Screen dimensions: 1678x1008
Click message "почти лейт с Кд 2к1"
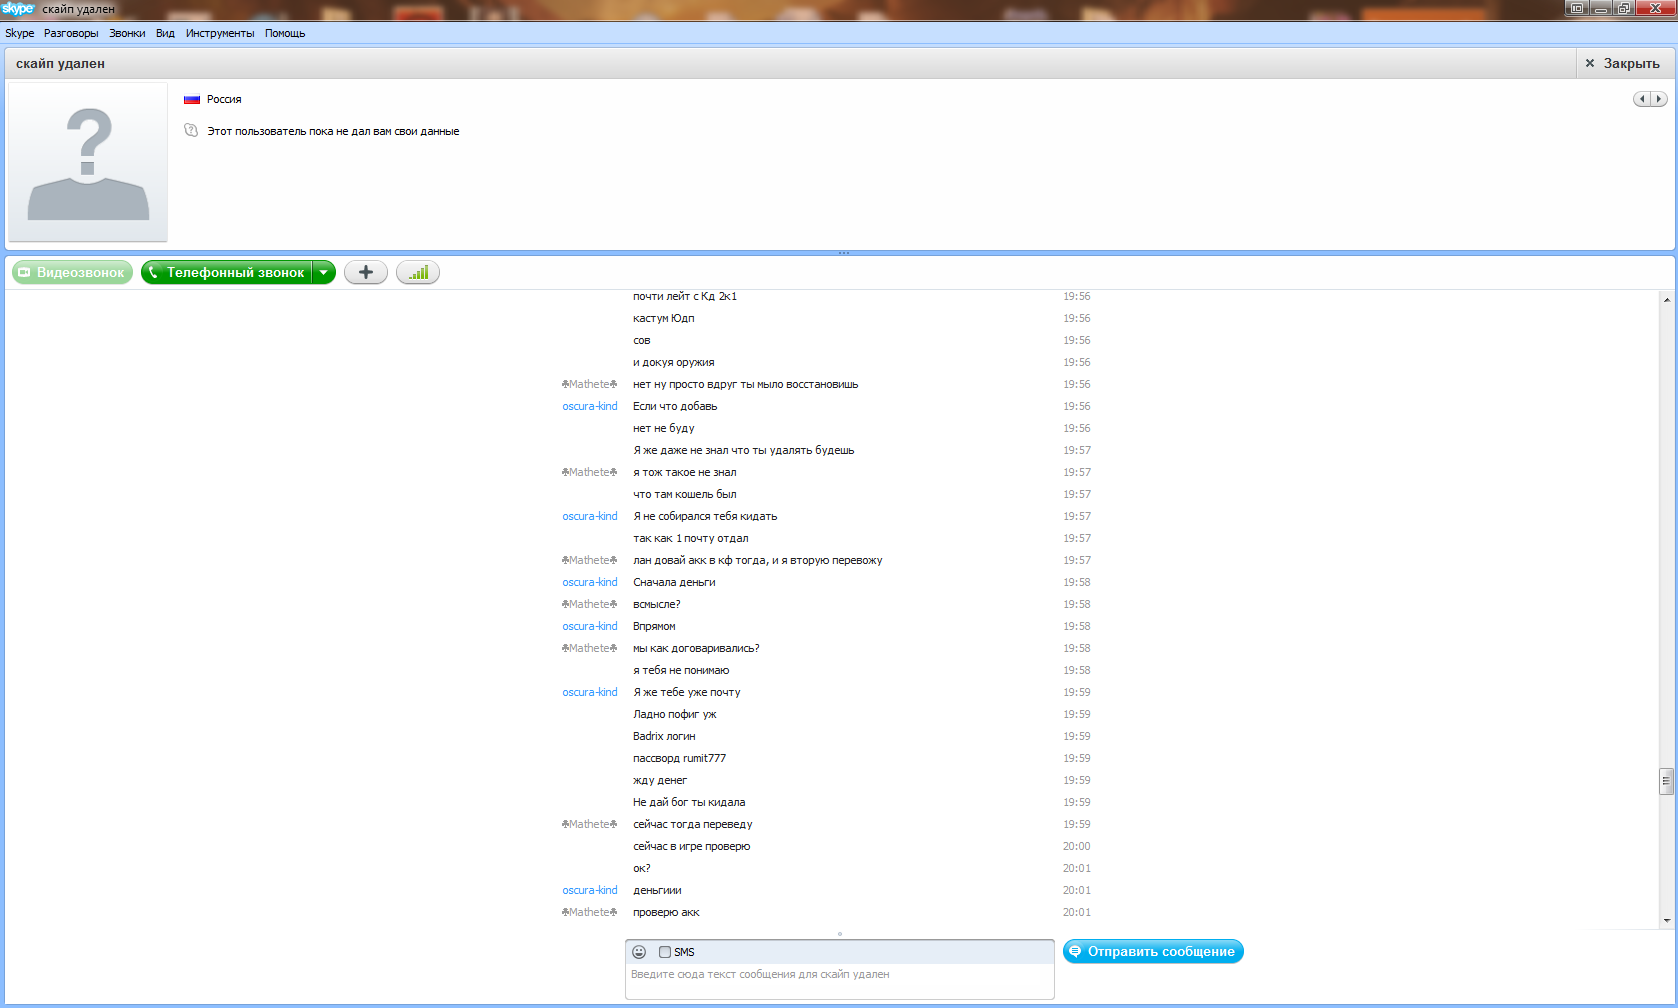tap(685, 296)
